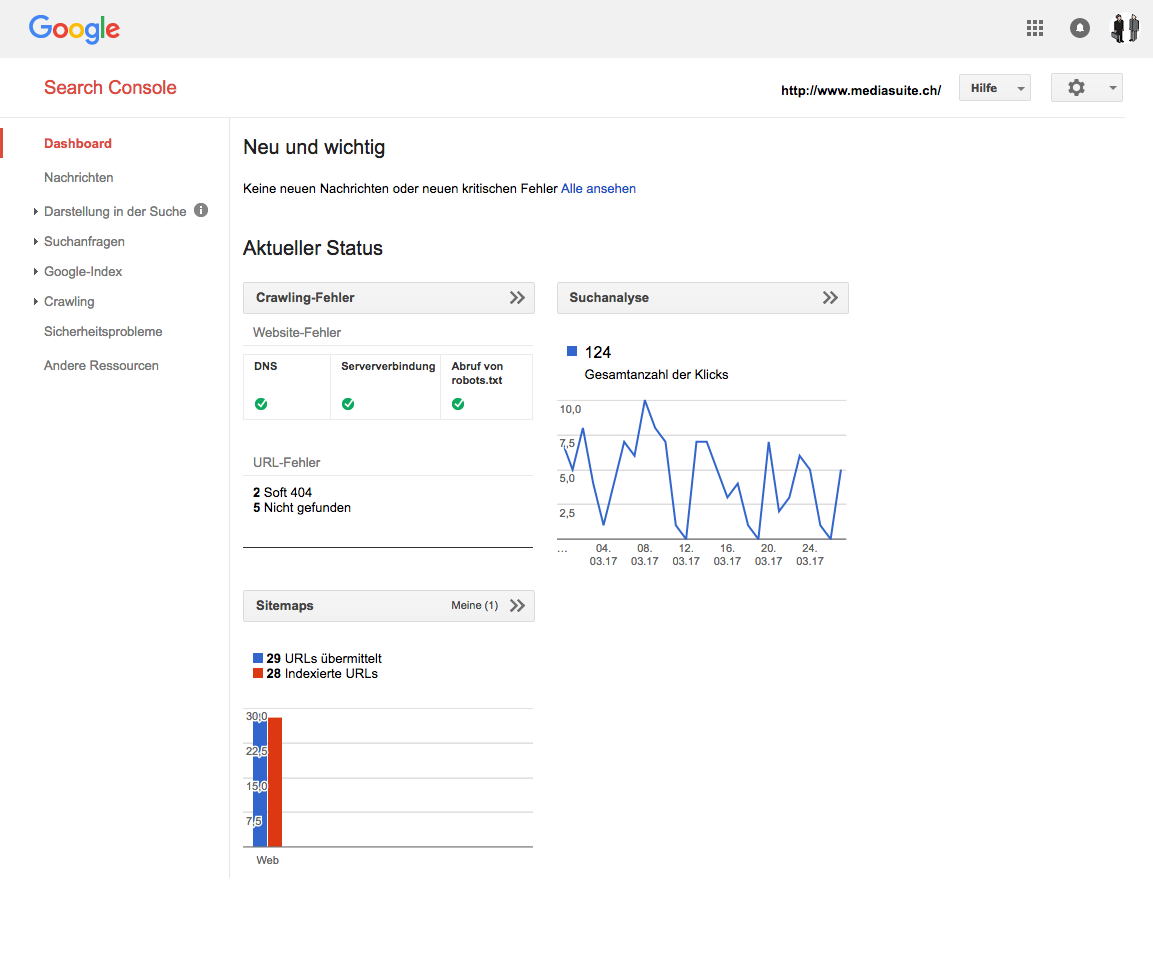Open Nachrichten in the sidebar
This screenshot has height=965, width=1153.
(79, 177)
